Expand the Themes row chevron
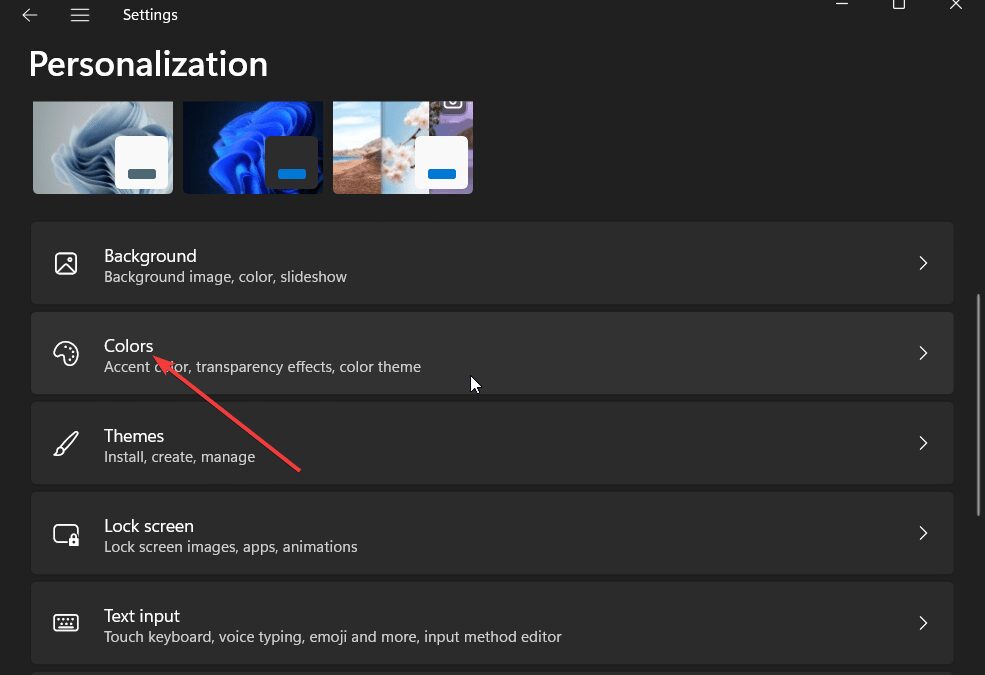The height and width of the screenshot is (675, 985). coord(922,443)
